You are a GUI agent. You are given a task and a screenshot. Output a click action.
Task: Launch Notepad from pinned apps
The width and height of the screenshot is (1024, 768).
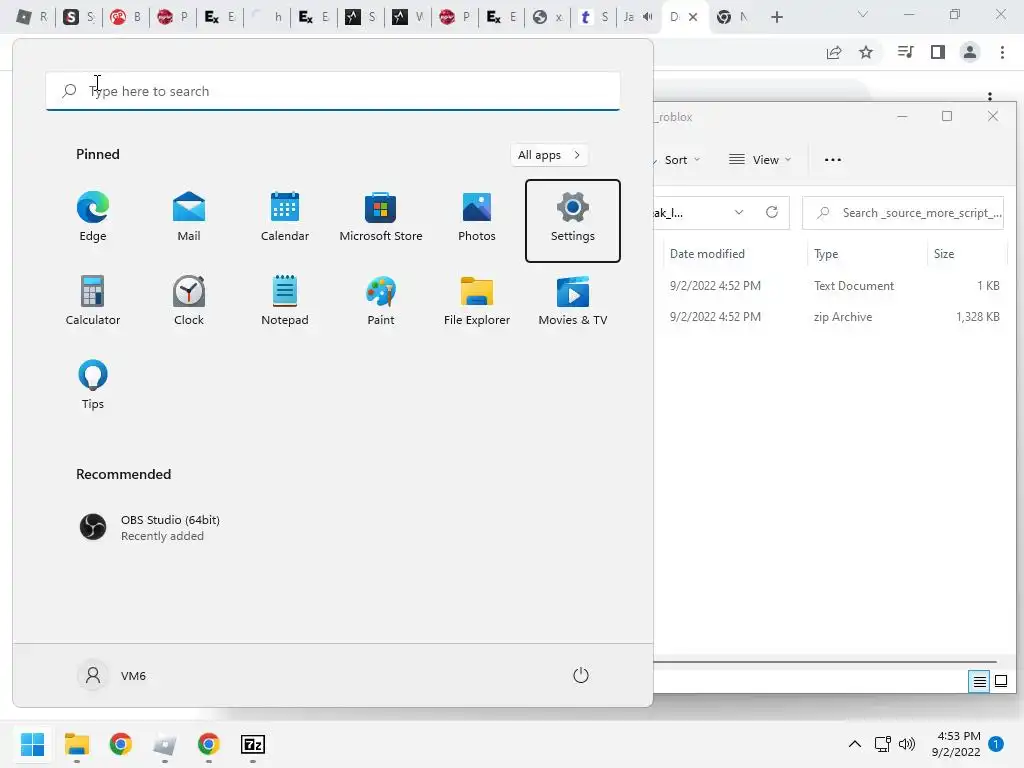285,301
